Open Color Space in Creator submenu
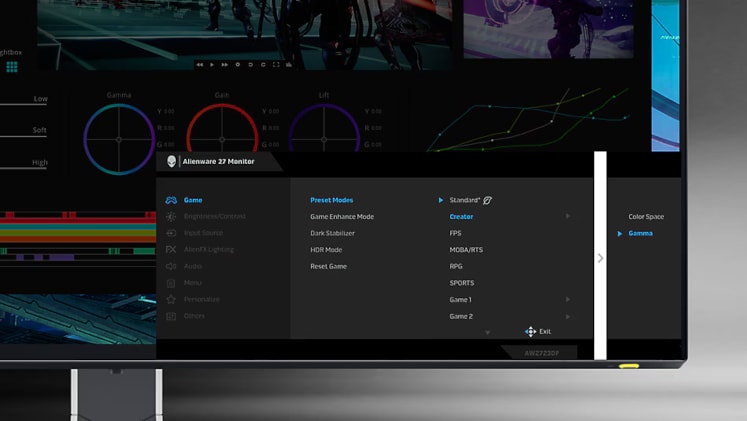The image size is (747, 421). pos(646,217)
